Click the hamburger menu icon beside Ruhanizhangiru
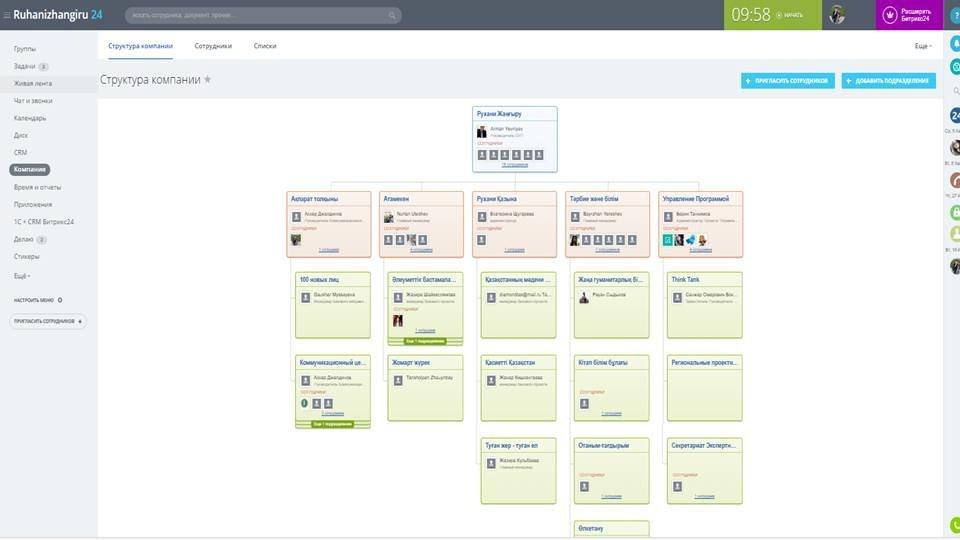 coord(7,15)
